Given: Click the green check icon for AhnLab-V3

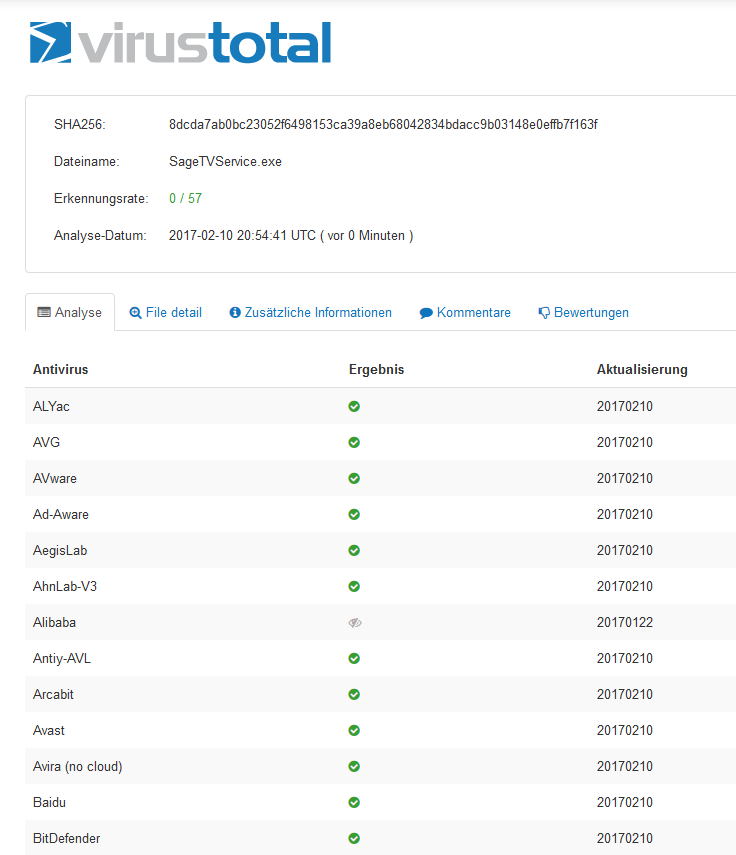Looking at the screenshot, I should tap(354, 586).
